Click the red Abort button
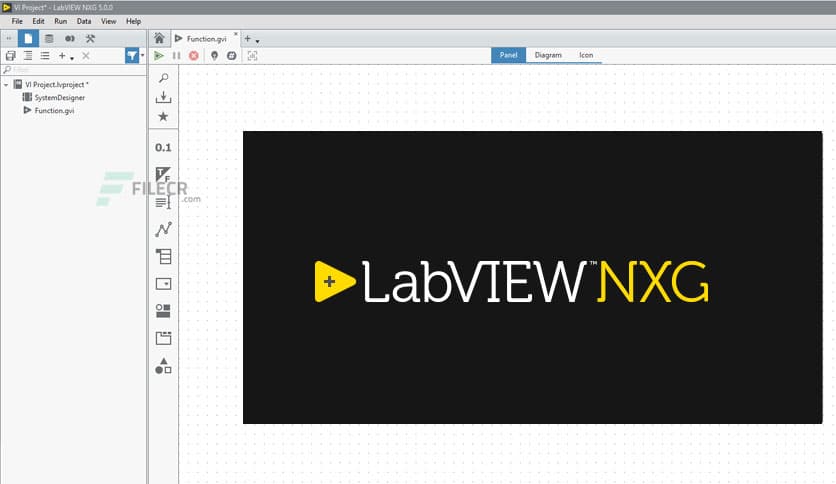Image resolution: width=836 pixels, height=484 pixels. coord(194,55)
